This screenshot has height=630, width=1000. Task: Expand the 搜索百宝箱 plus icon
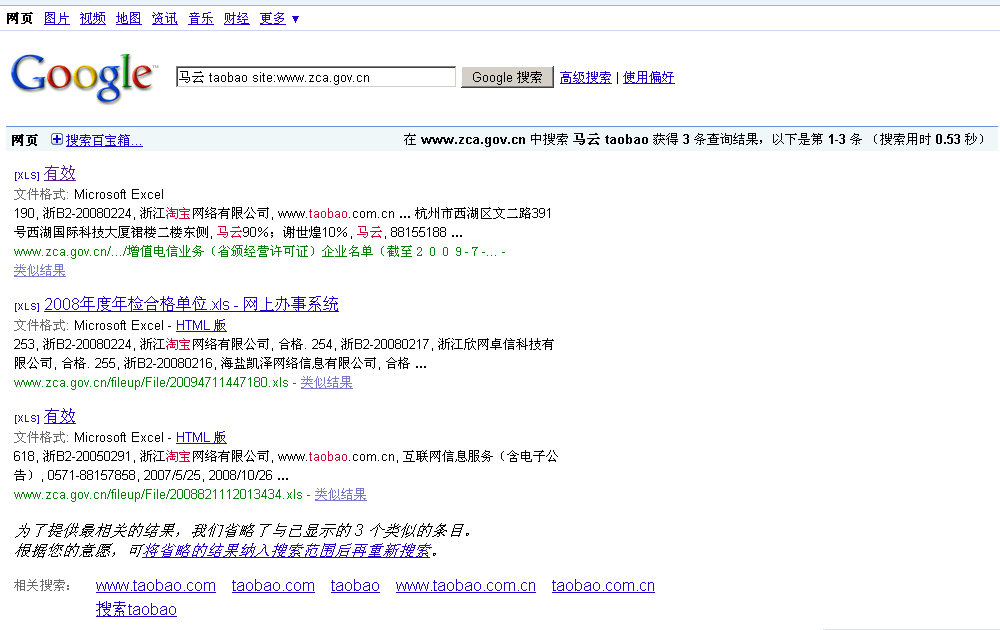[x=57, y=139]
